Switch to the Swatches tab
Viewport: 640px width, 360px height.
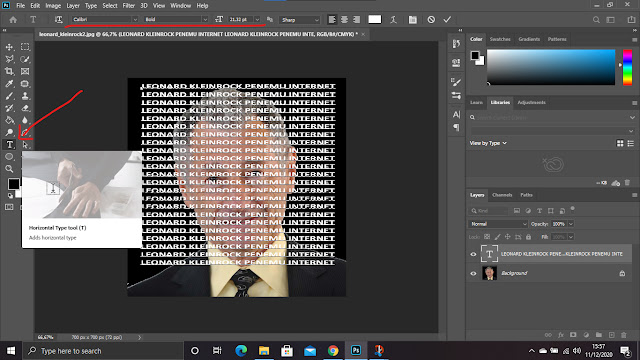(500, 39)
